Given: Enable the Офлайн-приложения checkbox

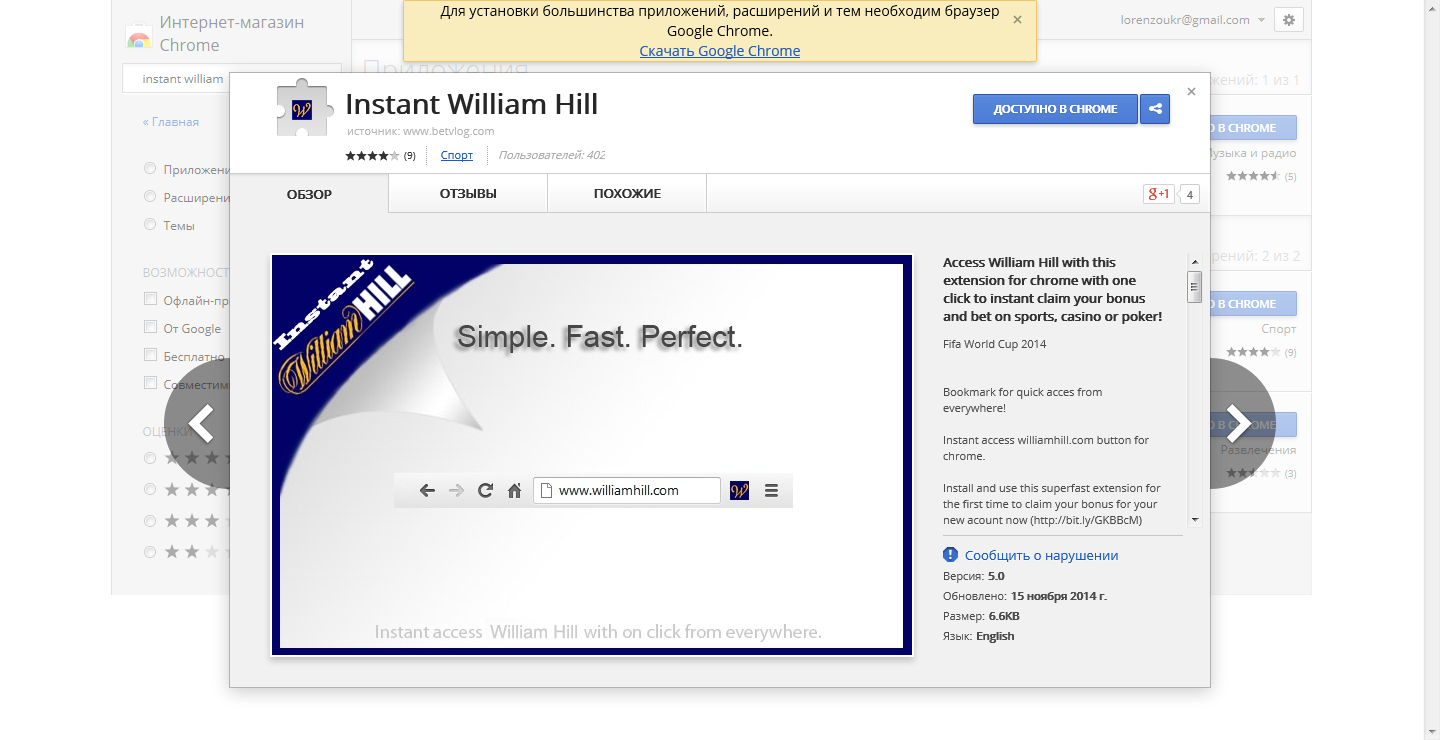Looking at the screenshot, I should (x=150, y=299).
